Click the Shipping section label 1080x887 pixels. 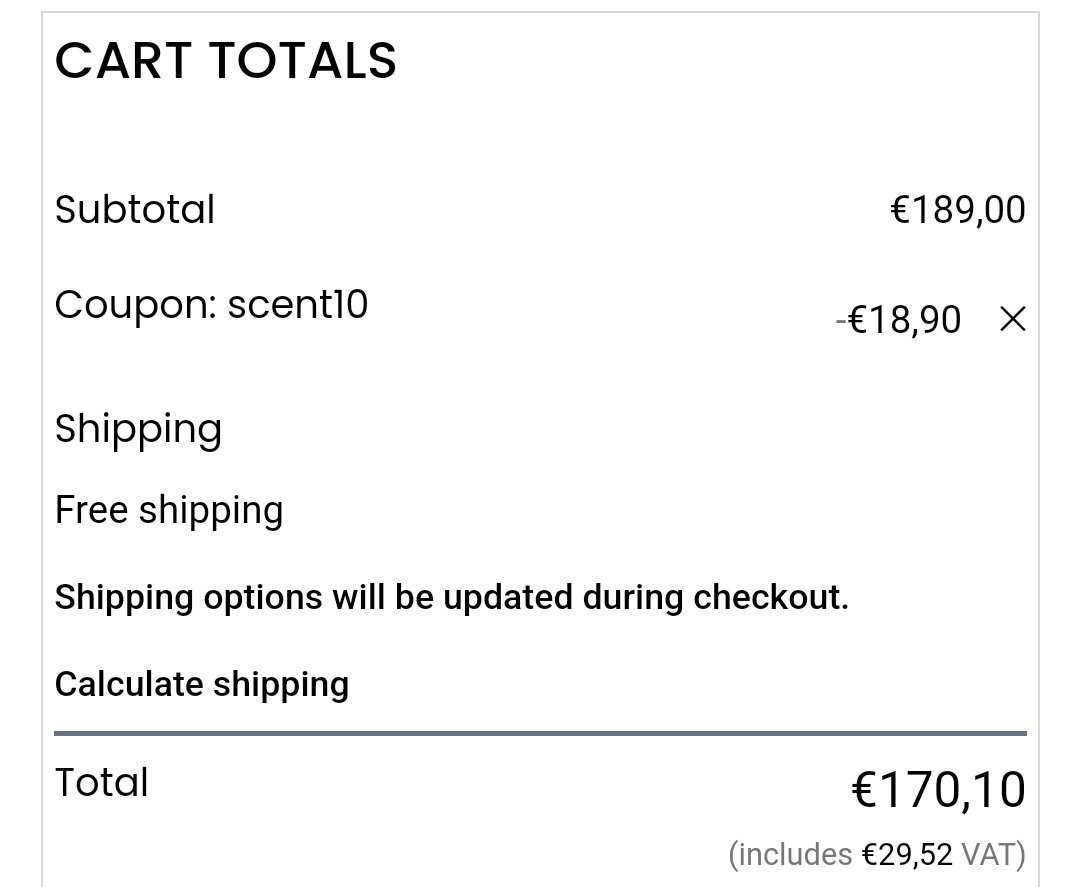138,430
